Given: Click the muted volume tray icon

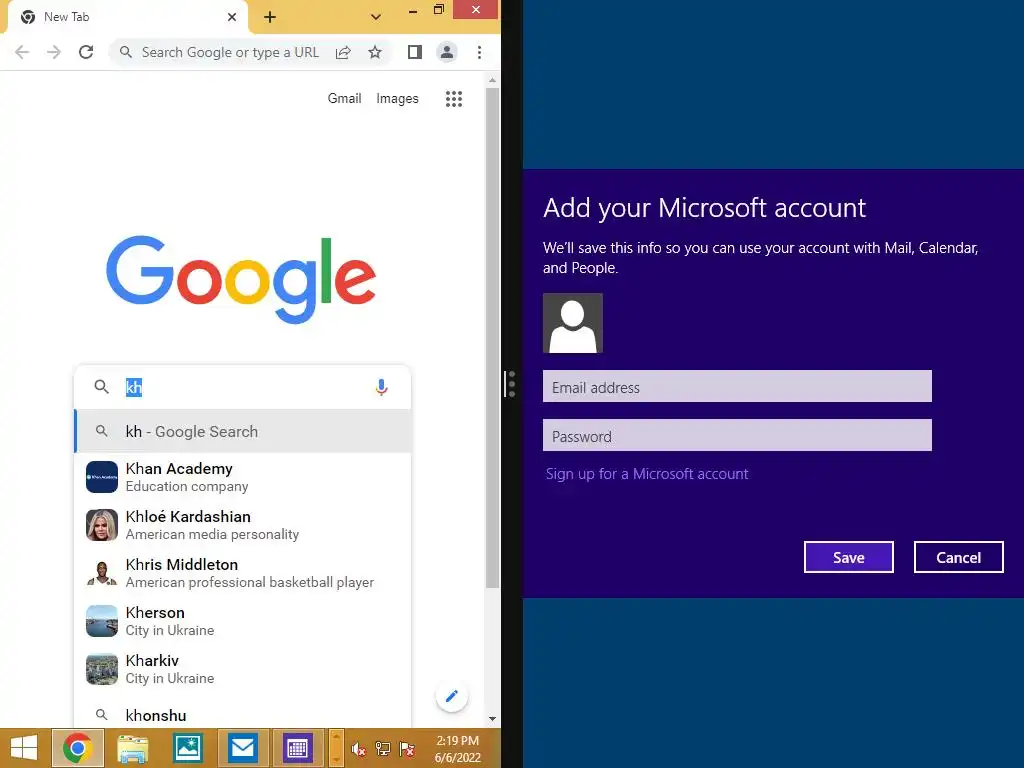Looking at the screenshot, I should click(359, 749).
